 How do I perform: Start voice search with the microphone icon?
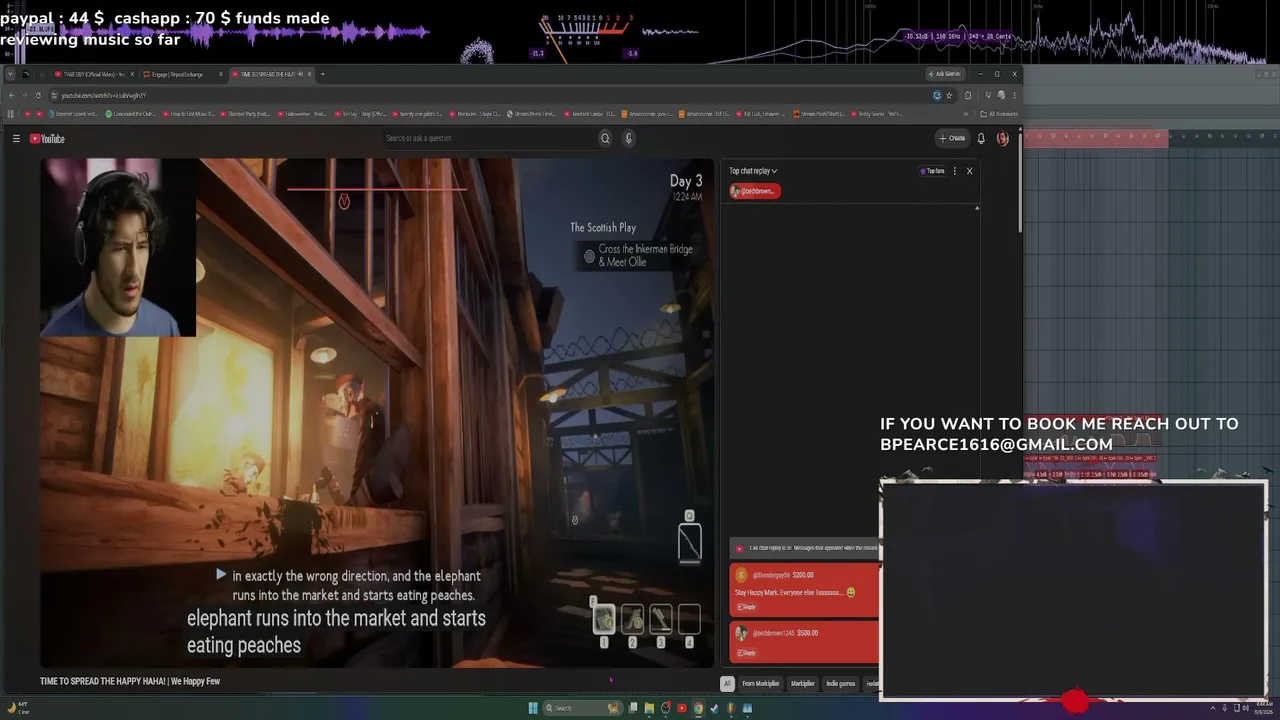[629, 139]
